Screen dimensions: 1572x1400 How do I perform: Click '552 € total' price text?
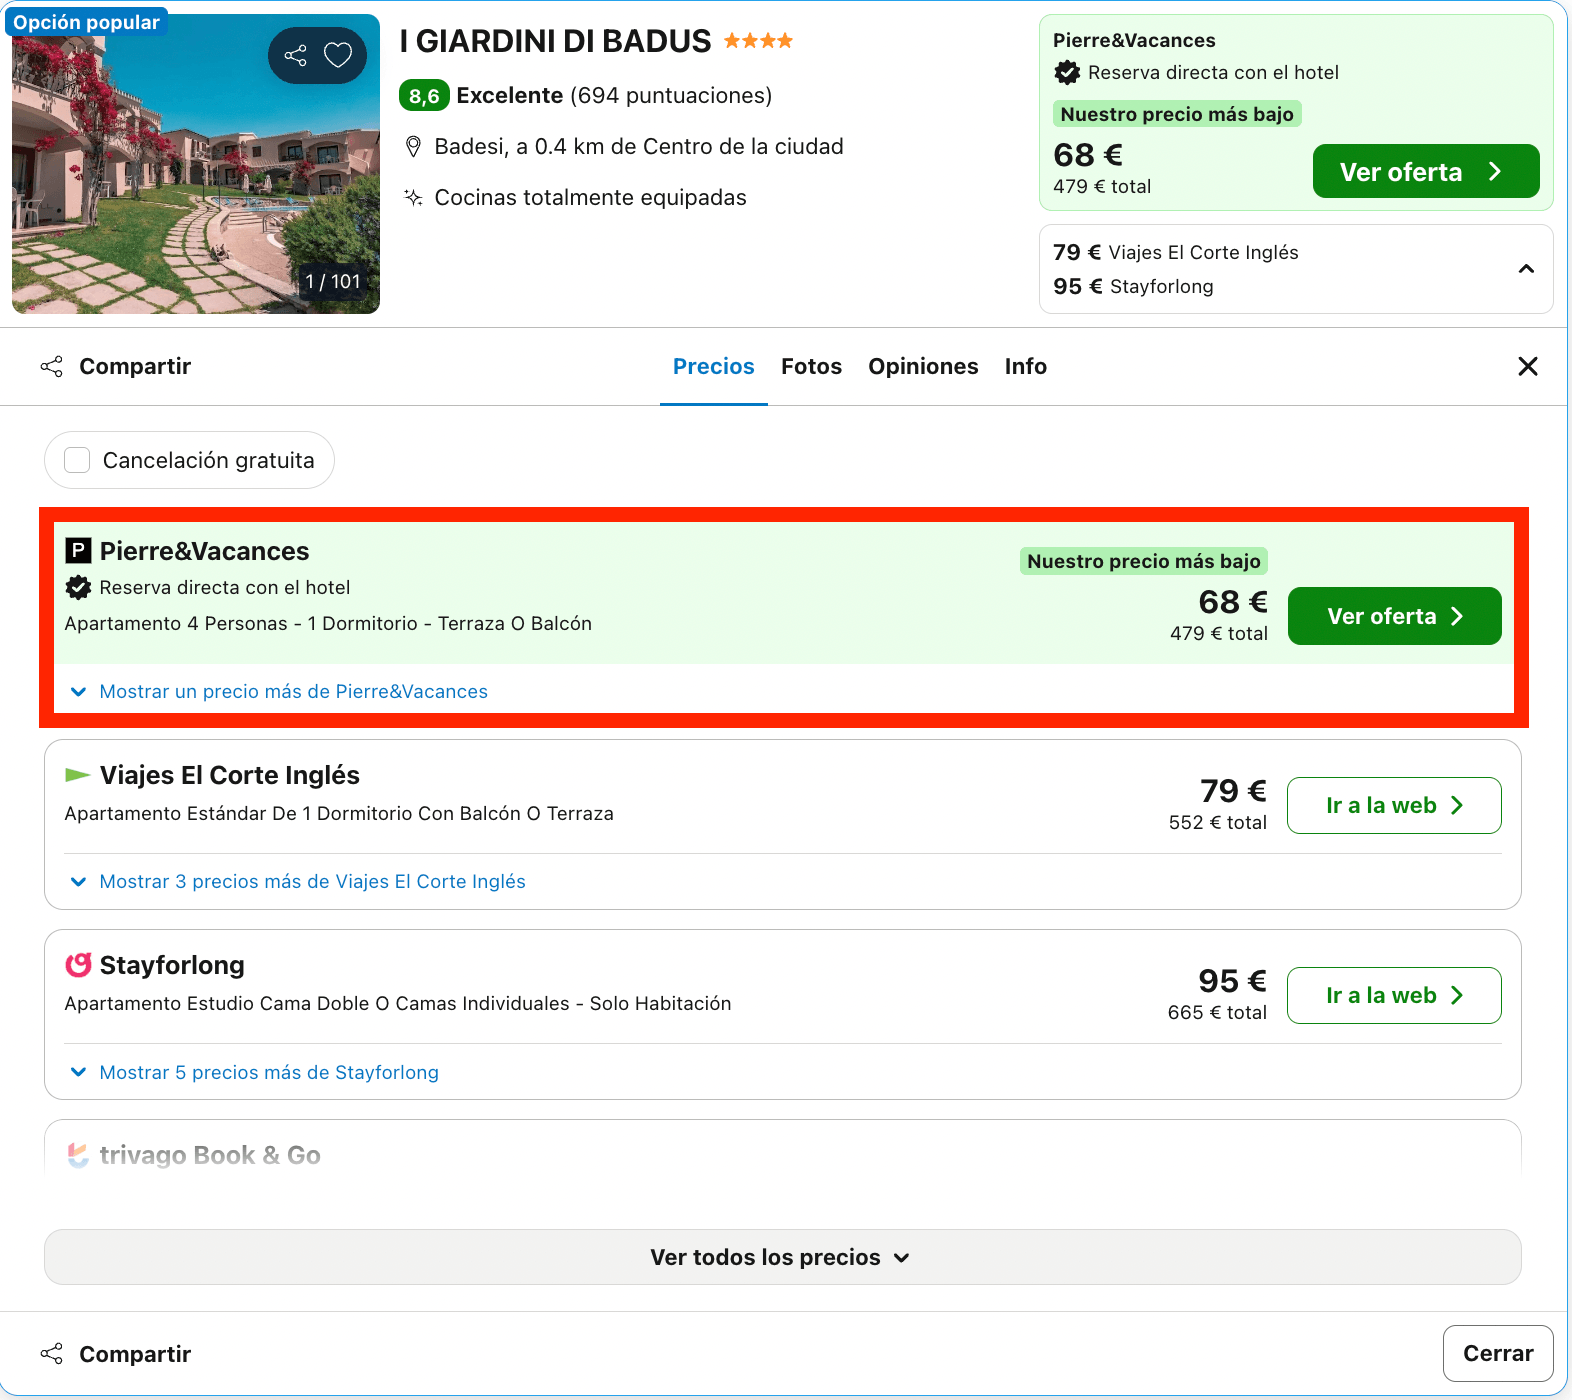[x=1217, y=822]
